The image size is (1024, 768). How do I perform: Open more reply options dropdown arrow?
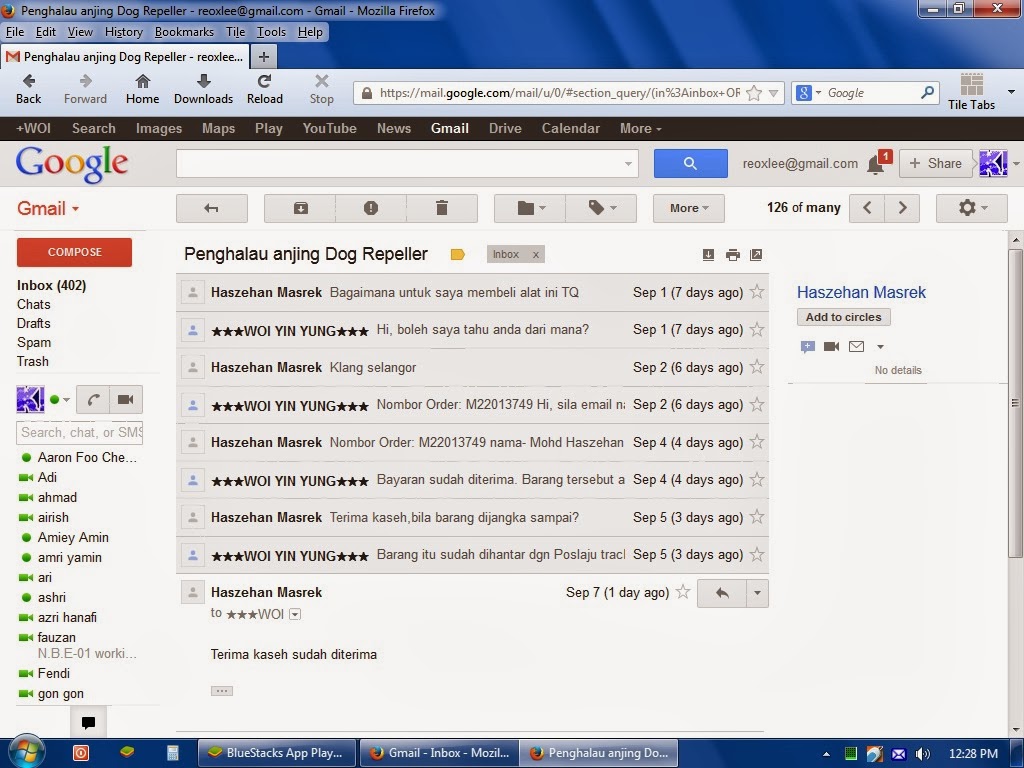pos(757,593)
